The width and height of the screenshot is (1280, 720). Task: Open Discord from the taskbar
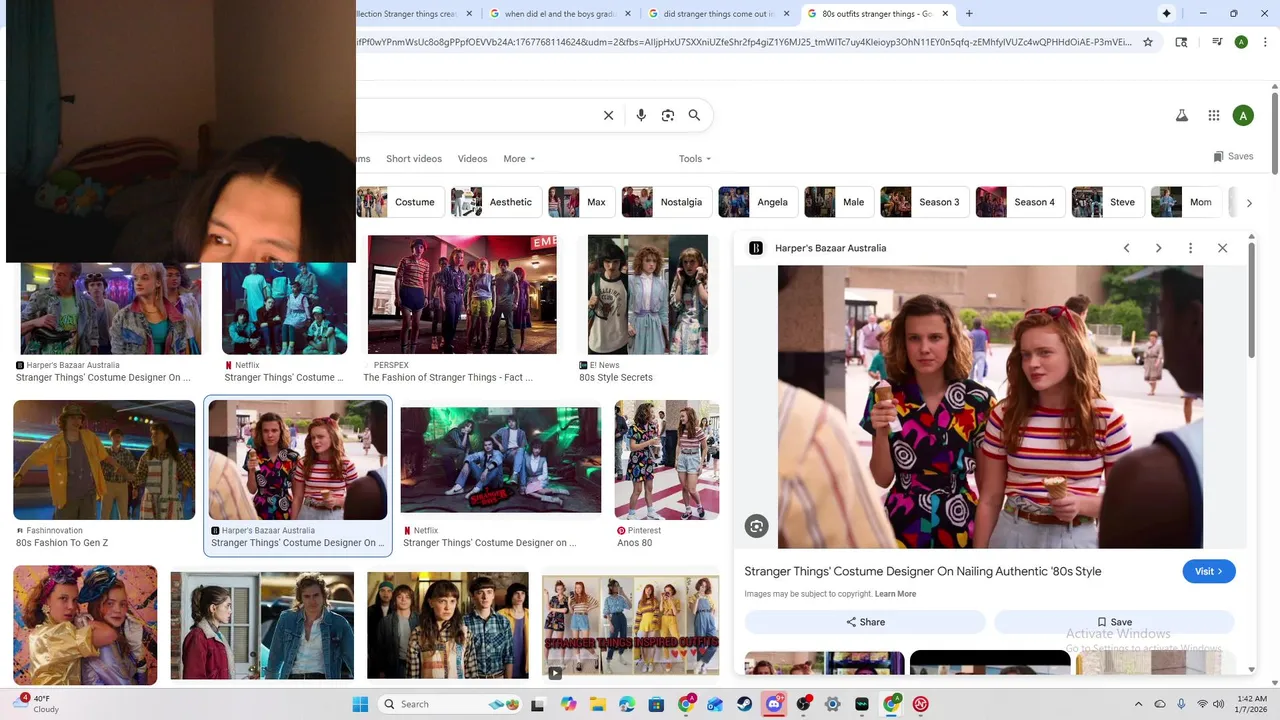point(774,704)
